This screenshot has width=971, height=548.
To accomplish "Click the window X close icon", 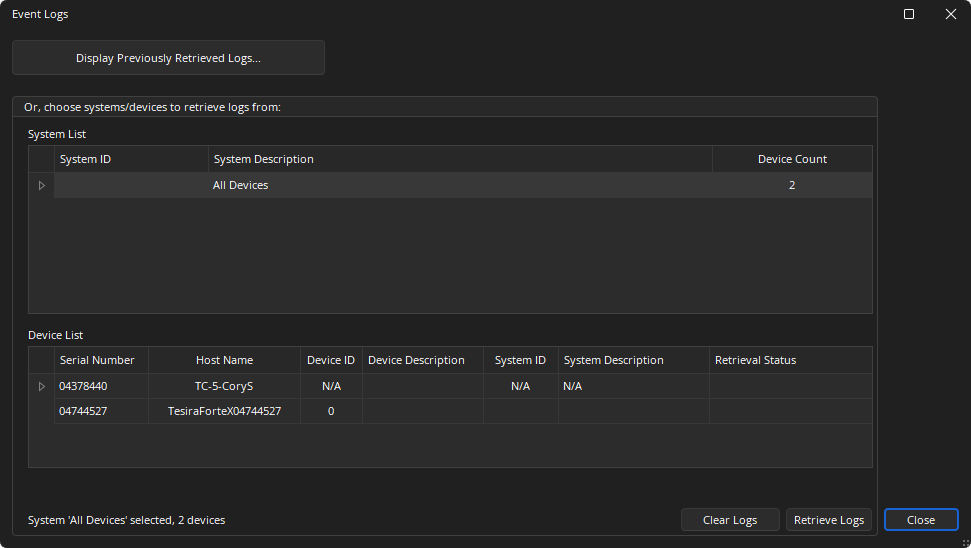I will 951,14.
